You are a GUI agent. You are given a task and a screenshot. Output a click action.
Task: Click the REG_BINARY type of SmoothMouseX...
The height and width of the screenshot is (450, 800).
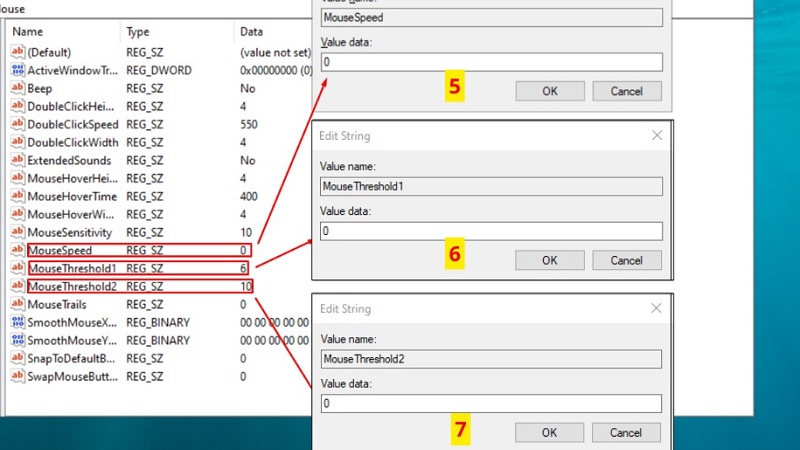(x=158, y=322)
